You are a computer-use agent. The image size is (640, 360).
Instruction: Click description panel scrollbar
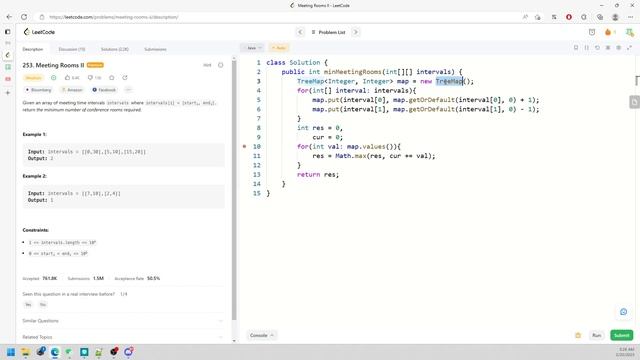pos(234,190)
